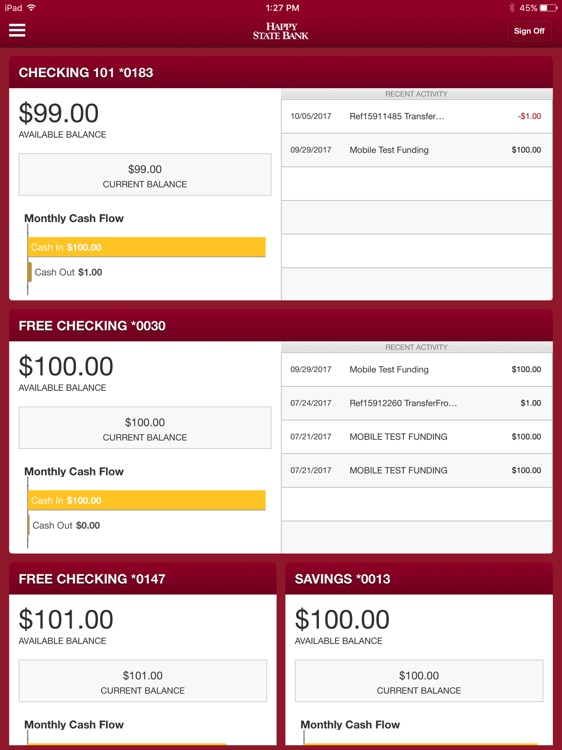Viewport: 562px width, 750px height.
Task: Sign off from the account
Action: tap(529, 31)
